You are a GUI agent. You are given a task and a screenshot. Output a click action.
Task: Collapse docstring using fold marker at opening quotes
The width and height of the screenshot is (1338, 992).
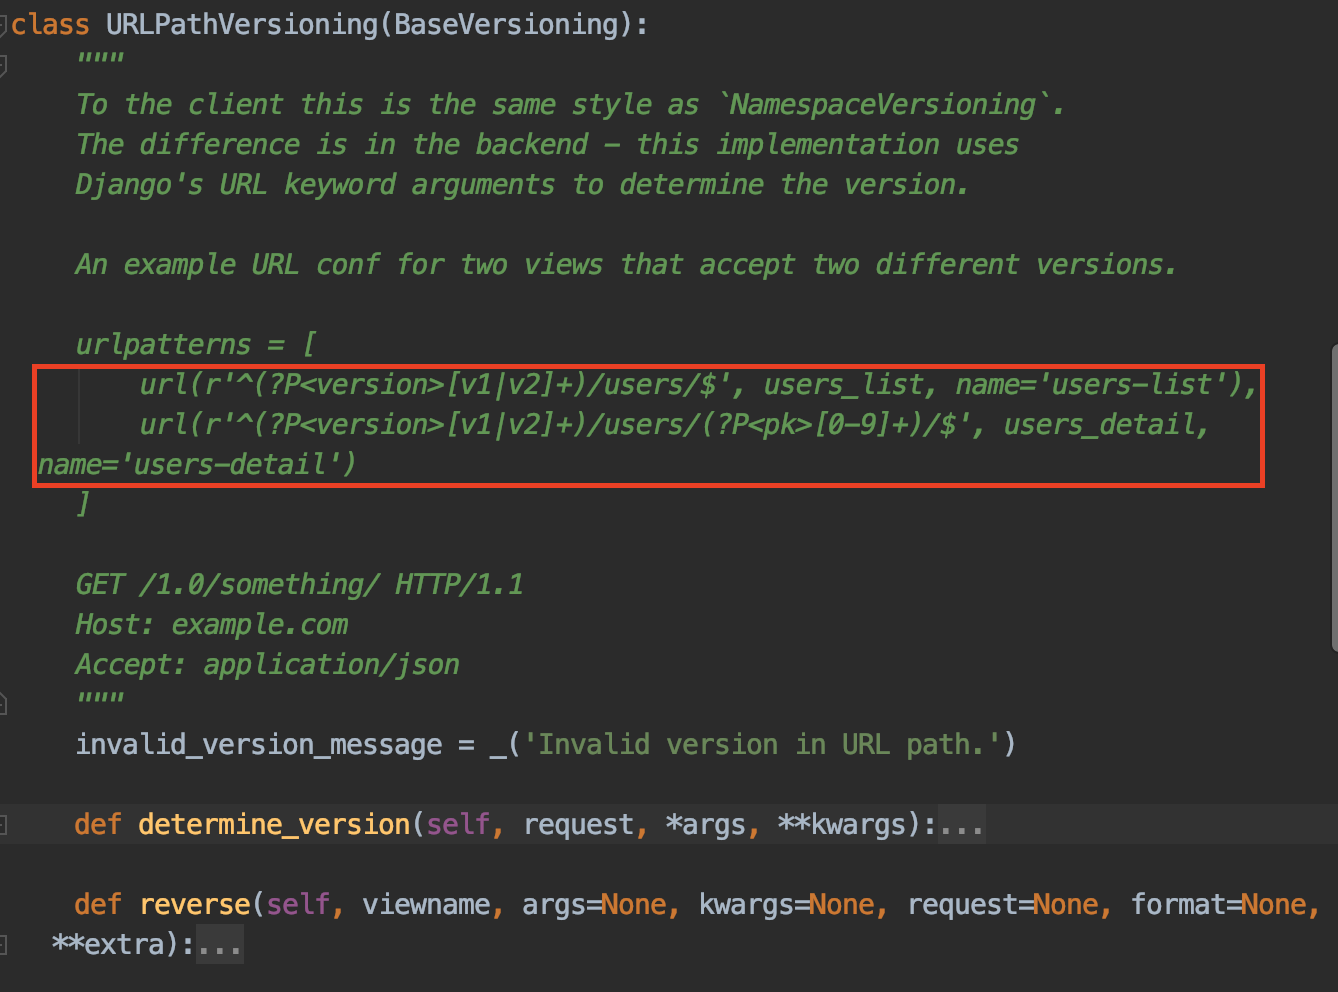(x=4, y=65)
